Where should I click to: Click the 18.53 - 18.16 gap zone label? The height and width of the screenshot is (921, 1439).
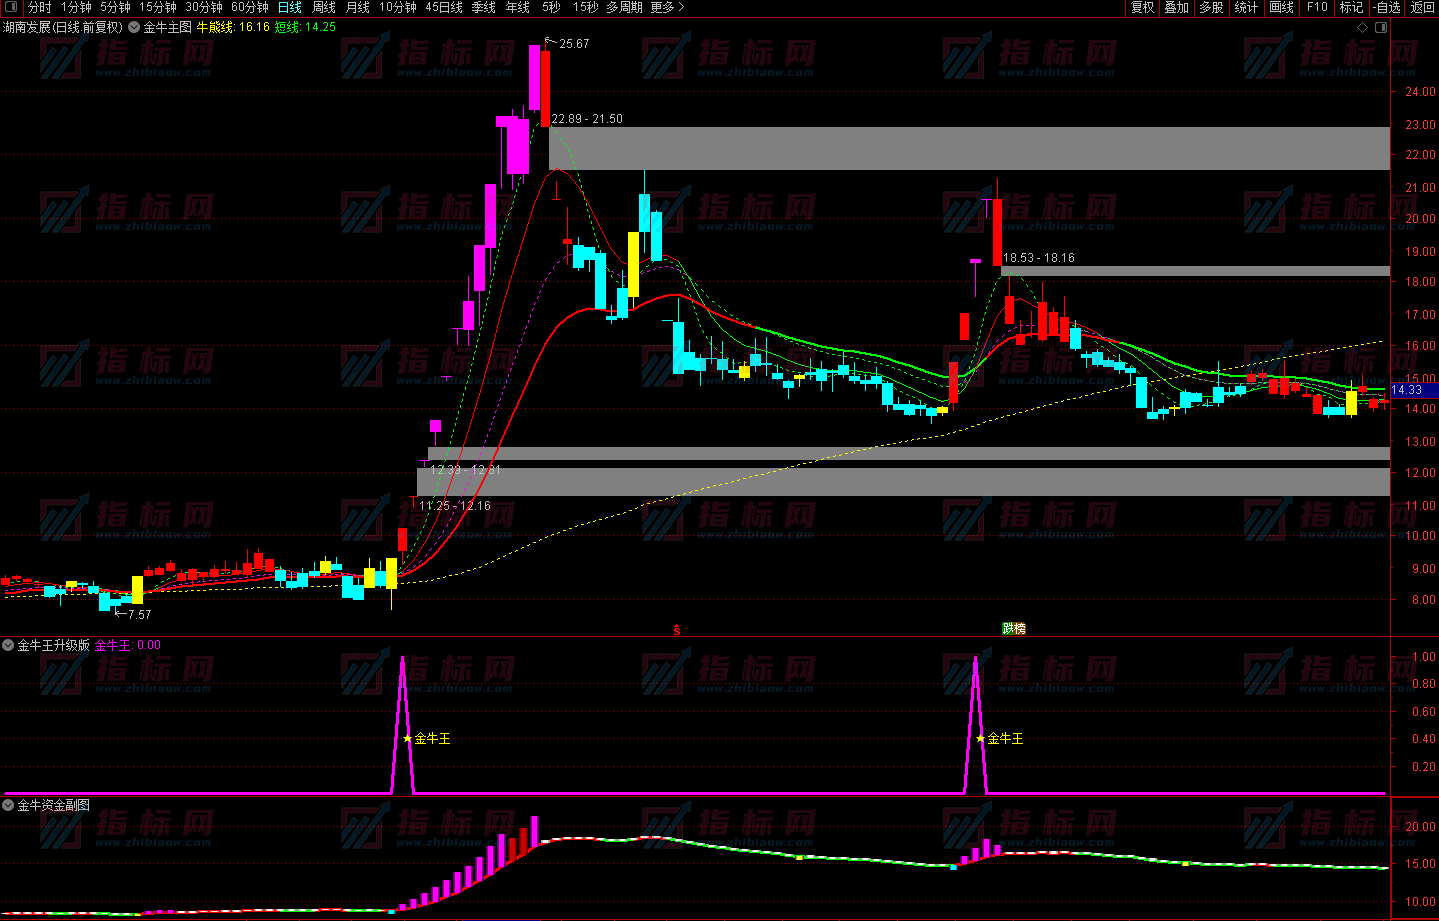coord(1039,258)
